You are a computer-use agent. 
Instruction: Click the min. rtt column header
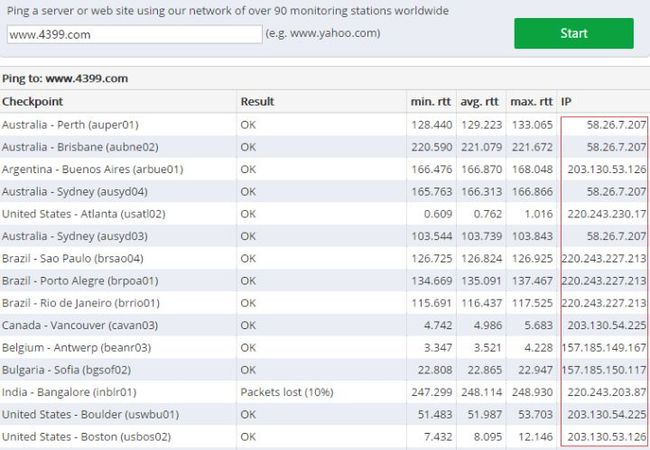[x=430, y=102]
